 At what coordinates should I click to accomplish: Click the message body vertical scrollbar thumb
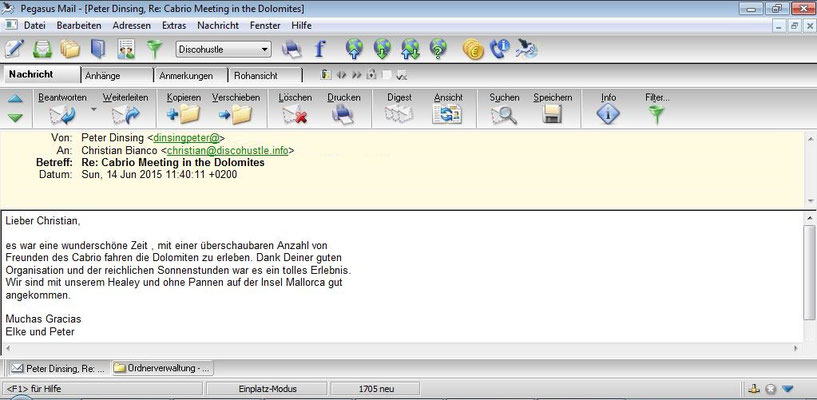(x=809, y=271)
